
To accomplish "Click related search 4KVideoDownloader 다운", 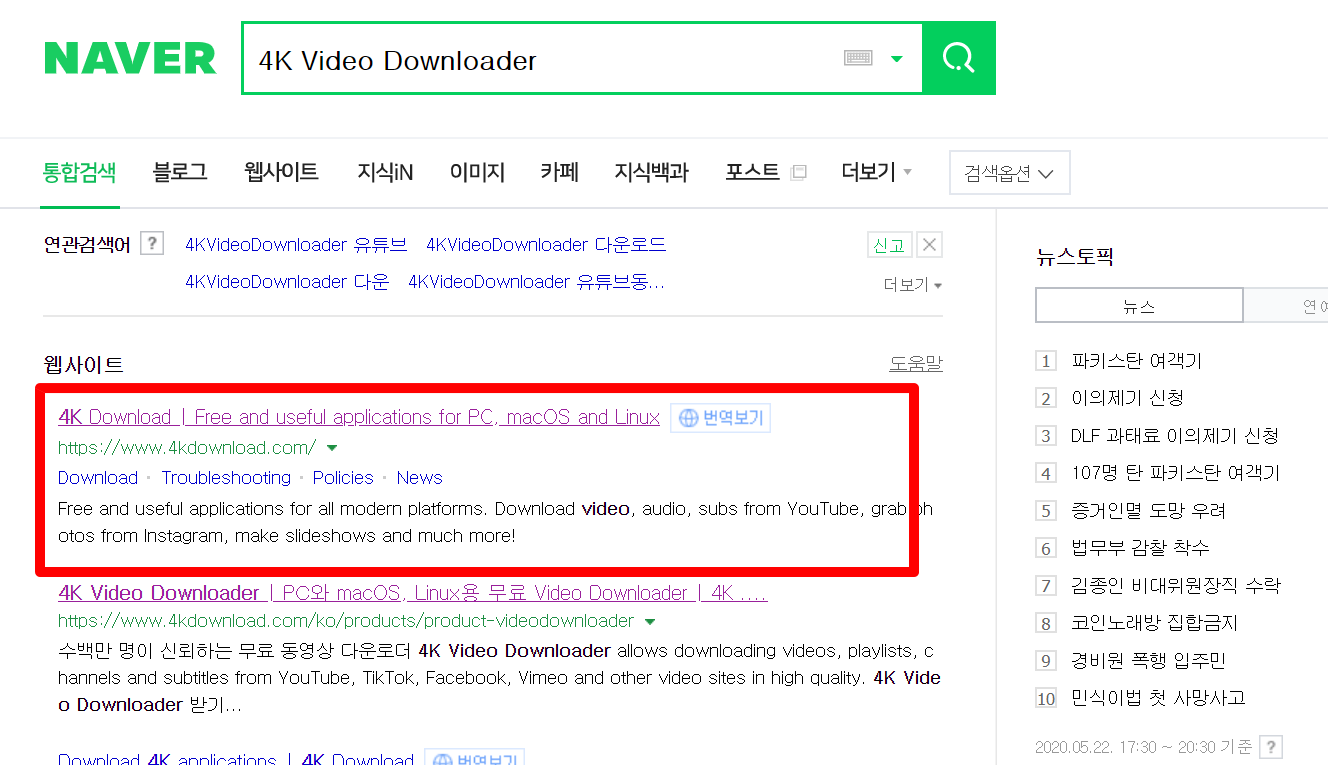I will (x=287, y=282).
